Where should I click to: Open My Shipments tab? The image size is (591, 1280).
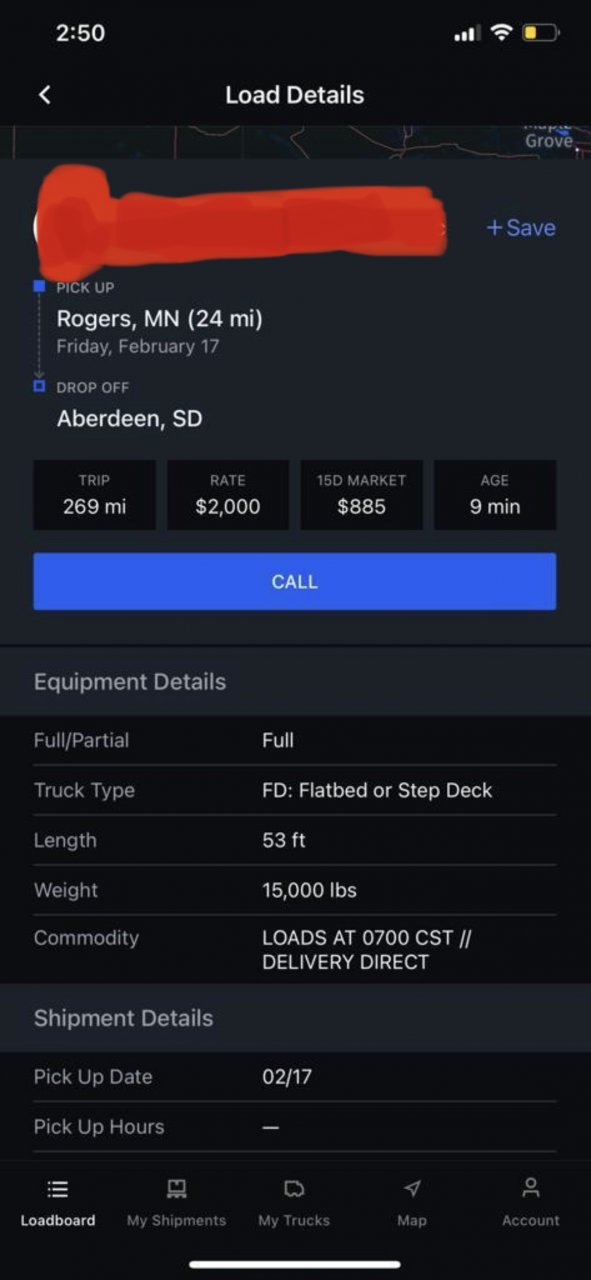click(176, 1201)
